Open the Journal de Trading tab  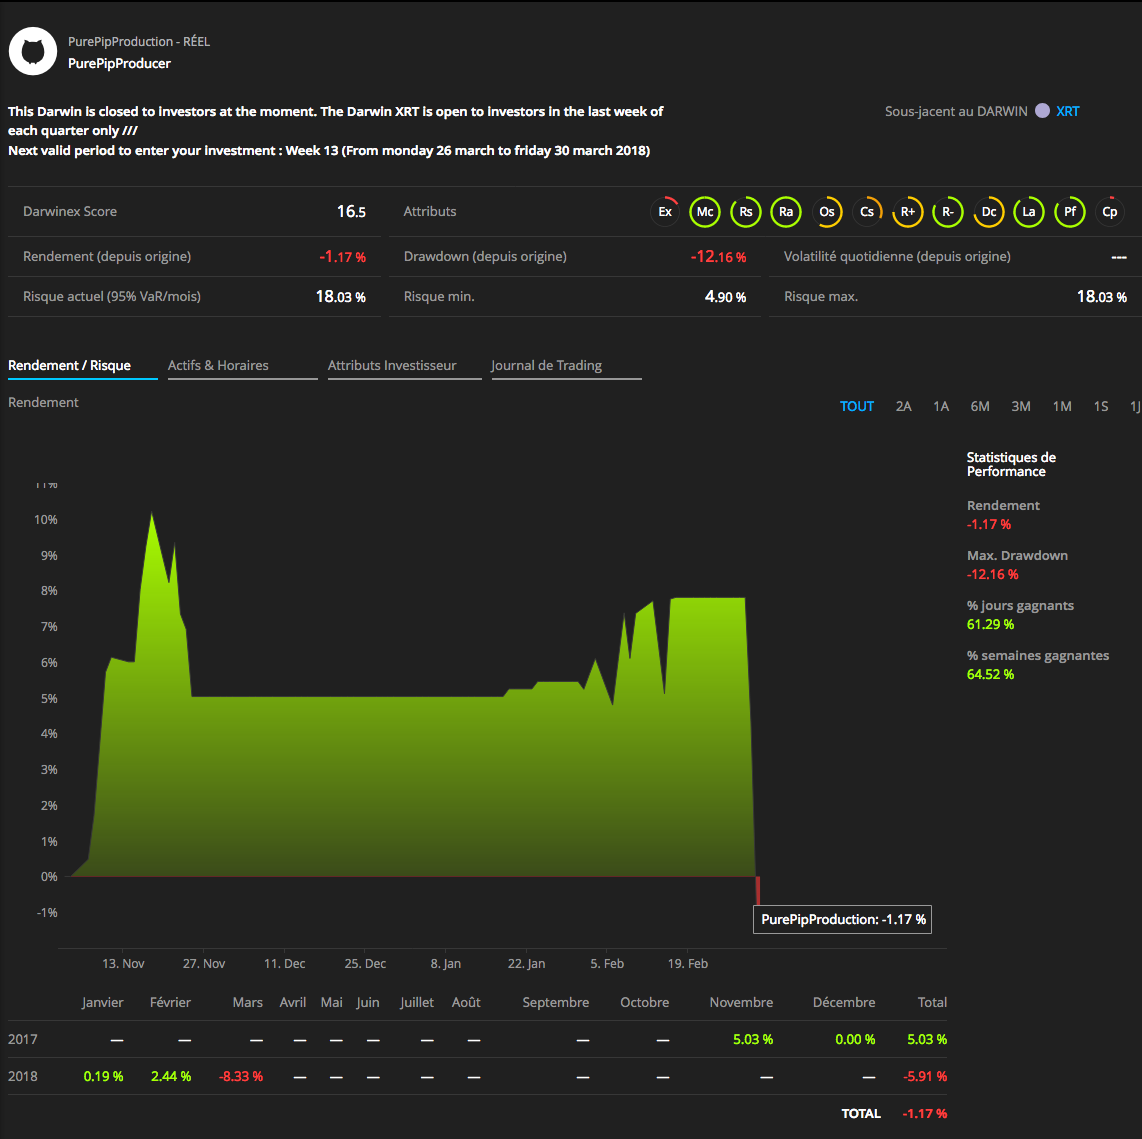point(546,366)
